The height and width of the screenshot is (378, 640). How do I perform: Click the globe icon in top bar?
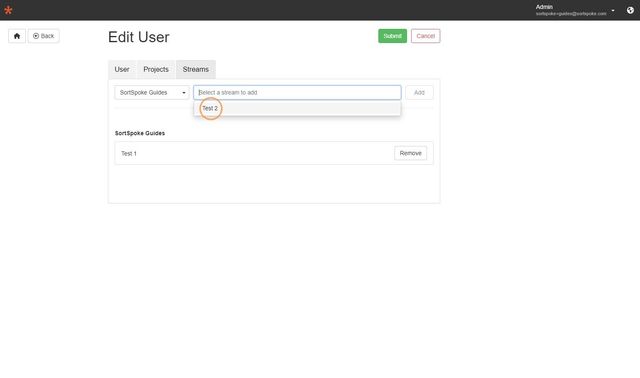630,10
